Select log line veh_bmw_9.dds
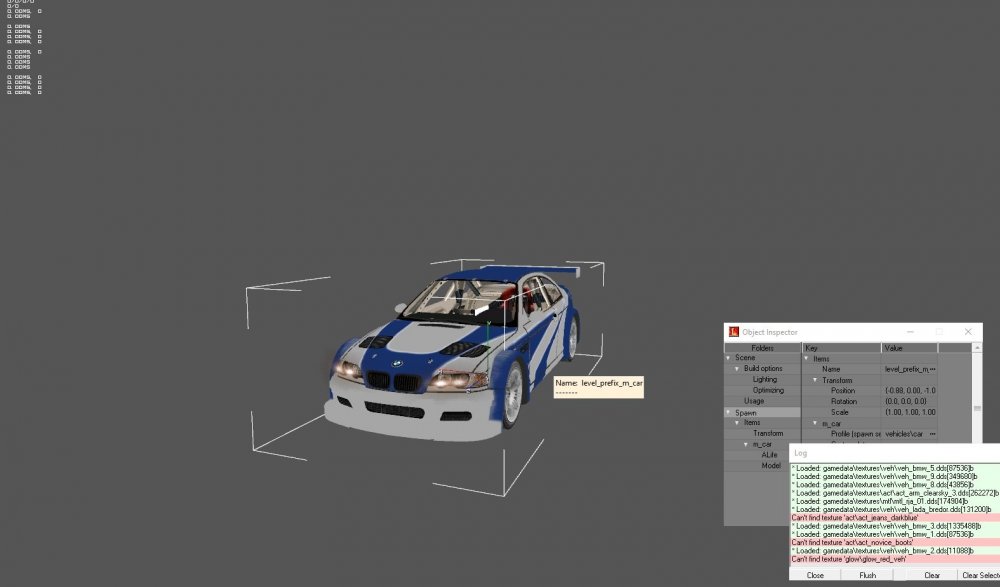The image size is (1000, 587). pos(895,477)
